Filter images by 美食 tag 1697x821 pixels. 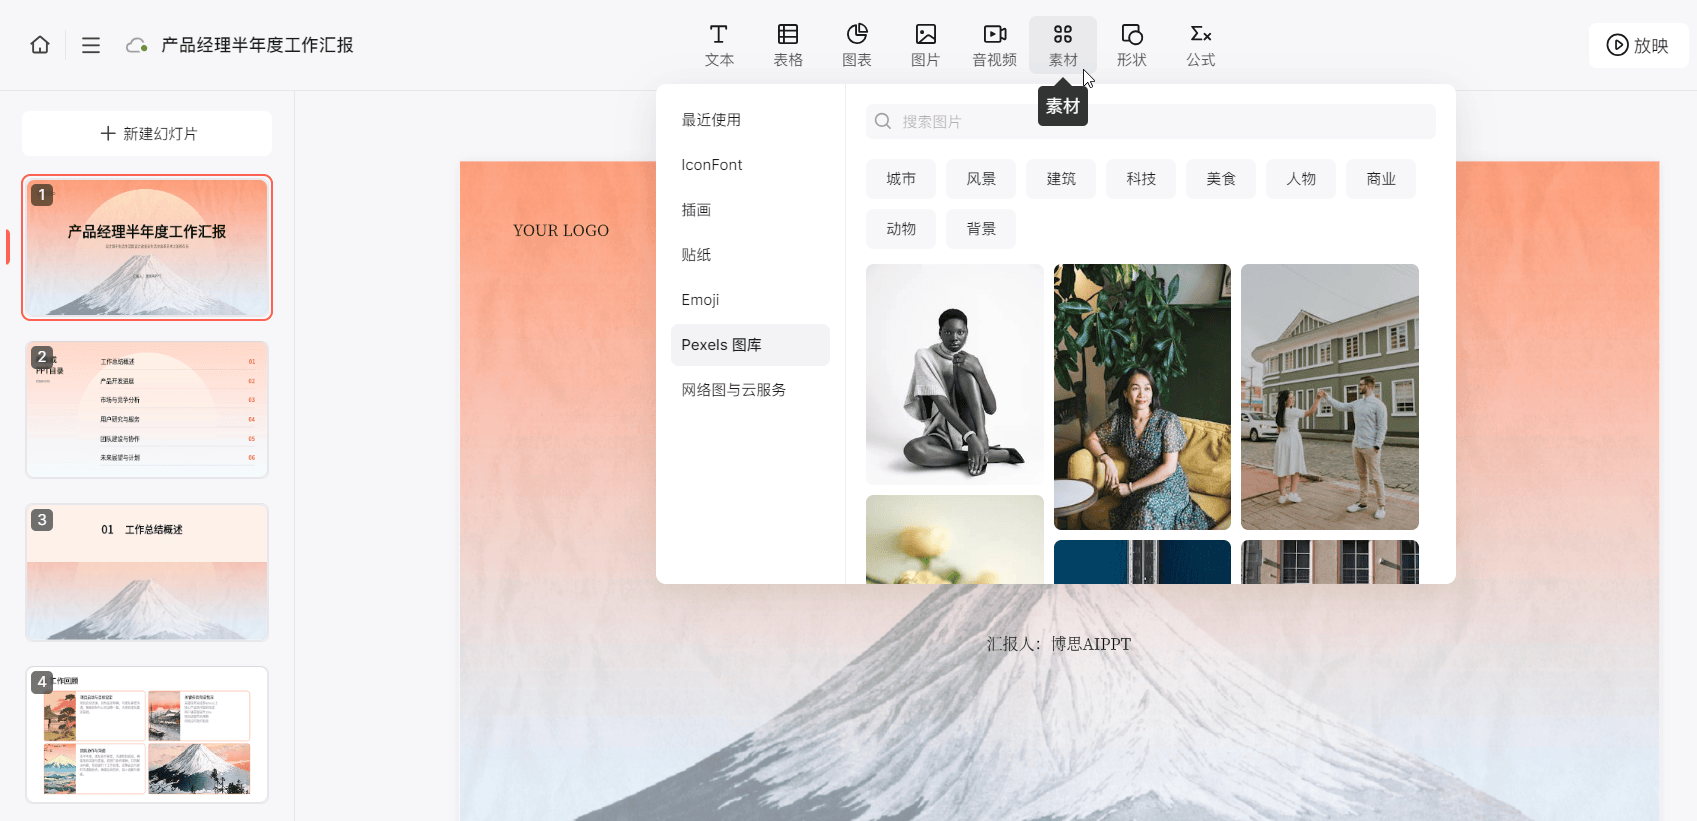click(1220, 179)
